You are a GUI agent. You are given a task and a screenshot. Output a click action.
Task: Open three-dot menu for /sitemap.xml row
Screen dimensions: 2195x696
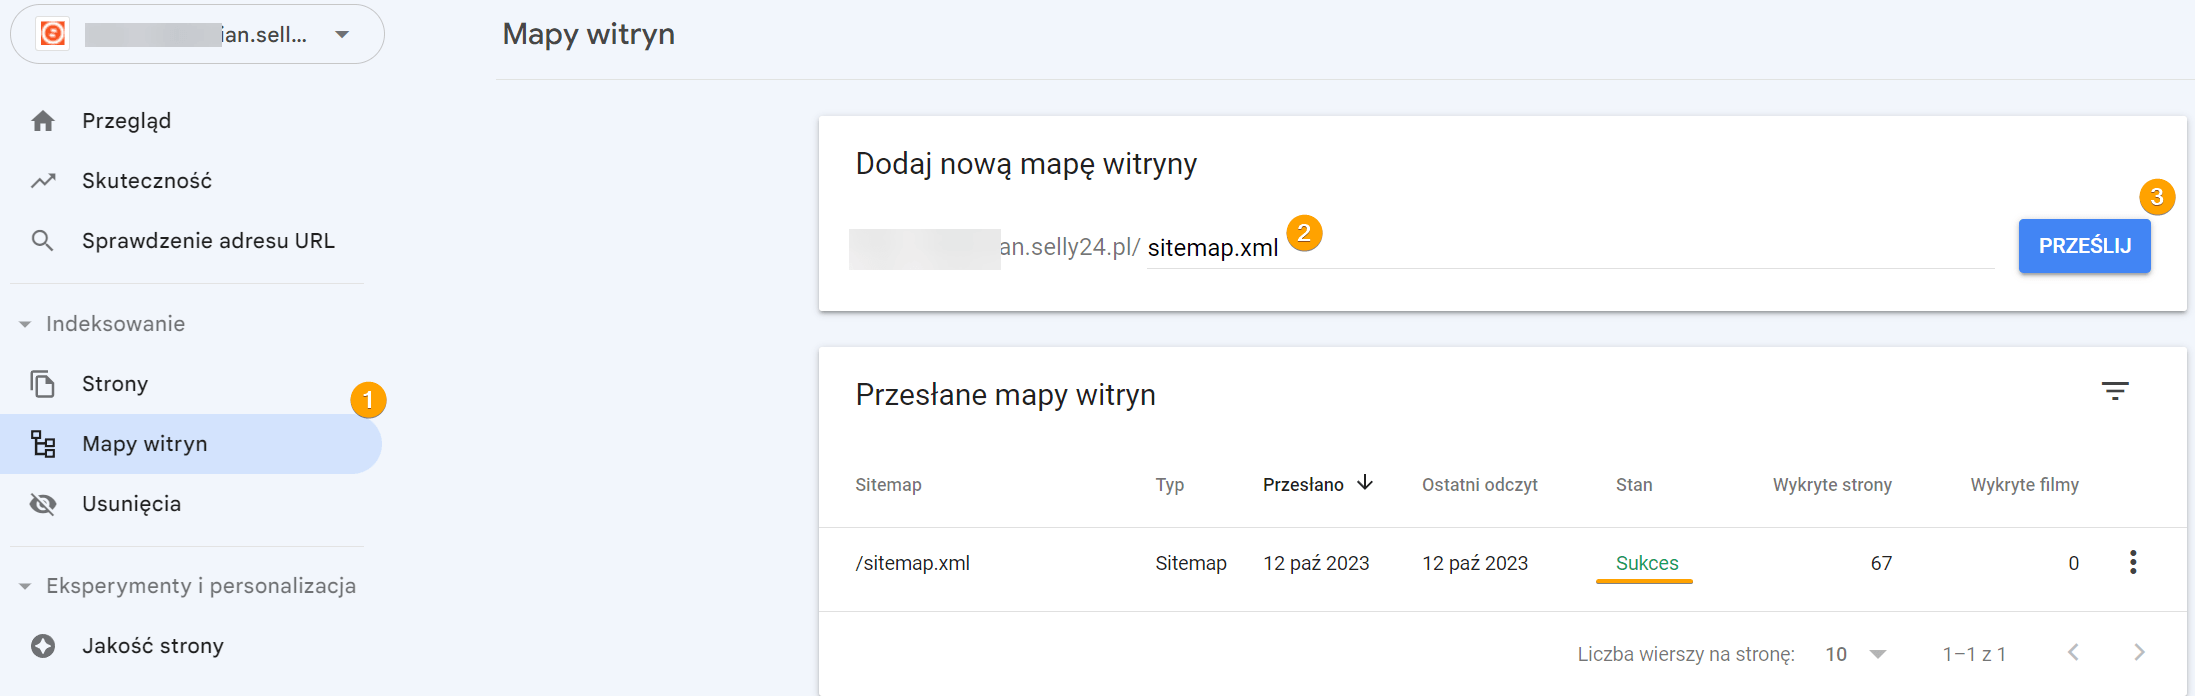point(2132,563)
